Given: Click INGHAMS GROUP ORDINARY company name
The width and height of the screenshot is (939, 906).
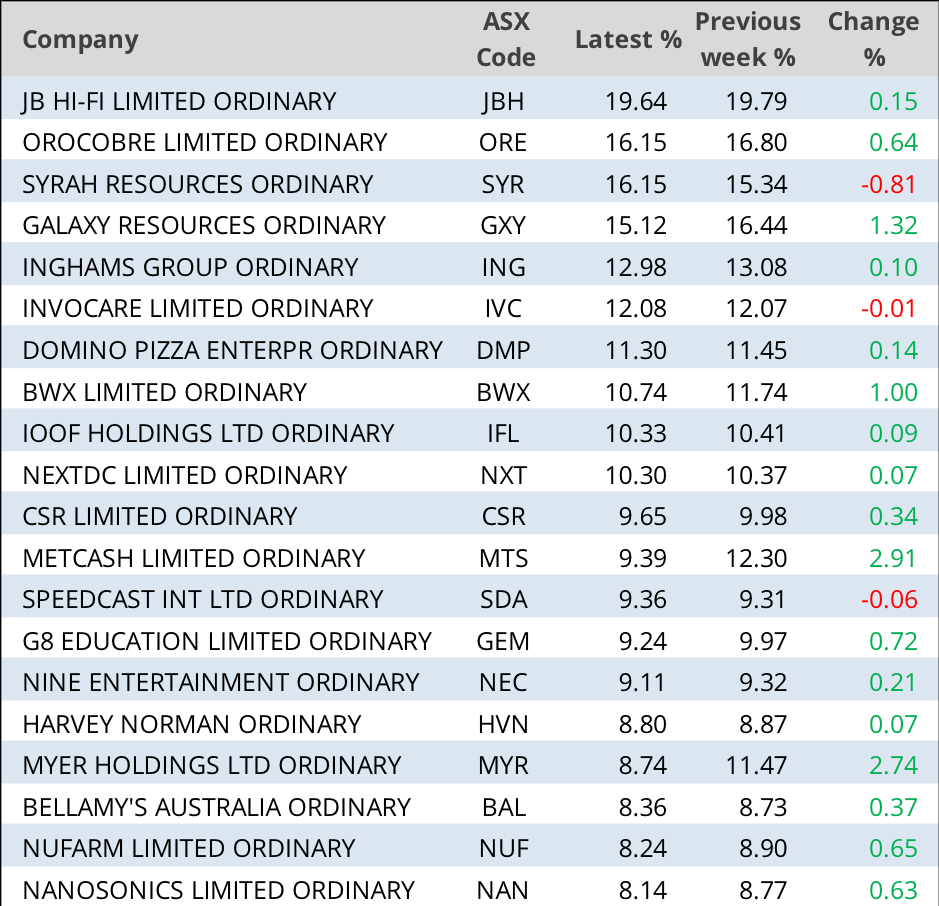Looking at the screenshot, I should coord(190,267).
